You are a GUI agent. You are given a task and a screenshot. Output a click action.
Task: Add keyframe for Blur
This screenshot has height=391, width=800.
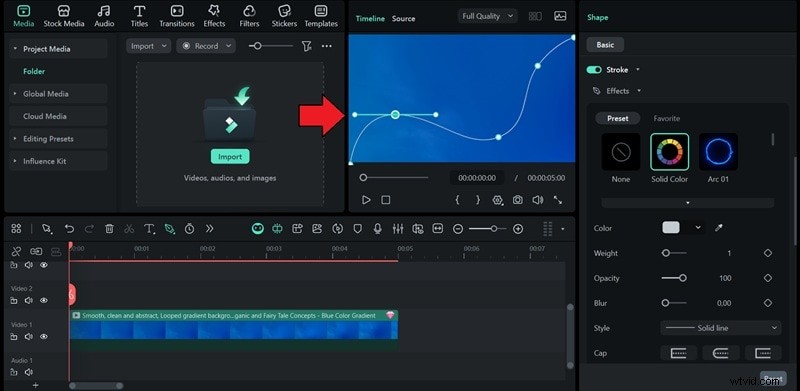768,303
